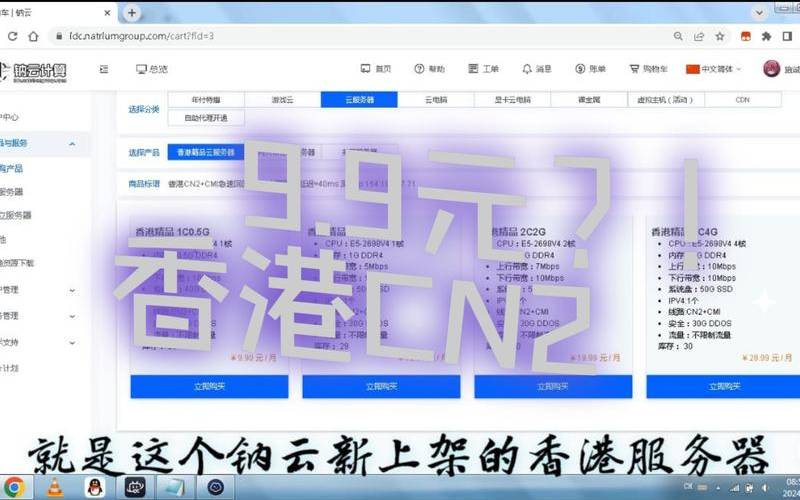The image size is (800, 500).
Task: Click the volume speaker tray icon
Action: (765, 488)
